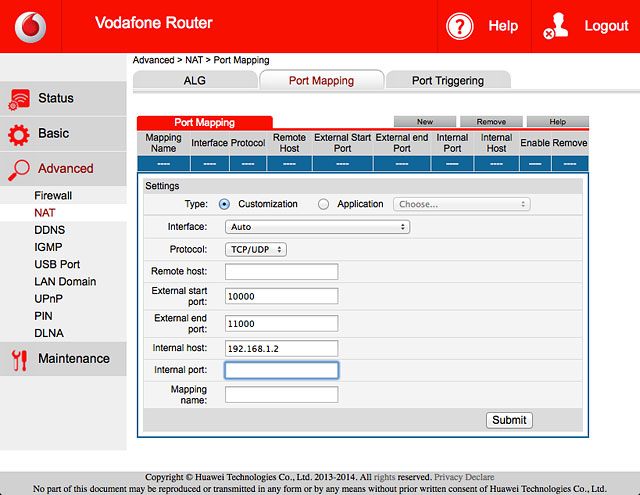Click the Internal host field
640x495 pixels.
pyautogui.click(x=281, y=348)
